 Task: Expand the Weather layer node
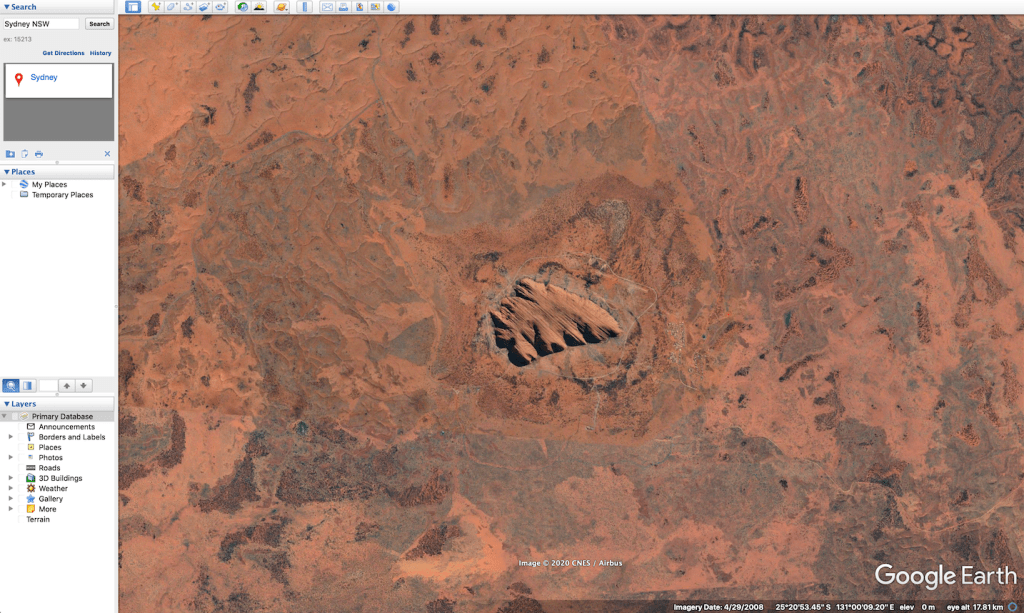10,488
